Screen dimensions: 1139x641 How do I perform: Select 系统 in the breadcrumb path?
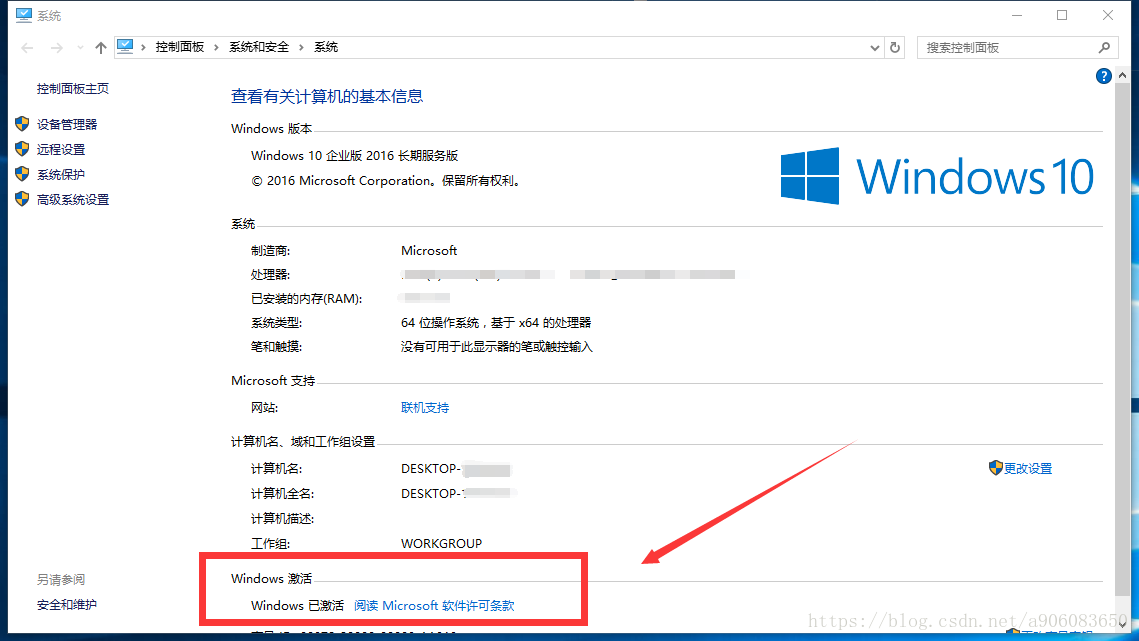(325, 47)
